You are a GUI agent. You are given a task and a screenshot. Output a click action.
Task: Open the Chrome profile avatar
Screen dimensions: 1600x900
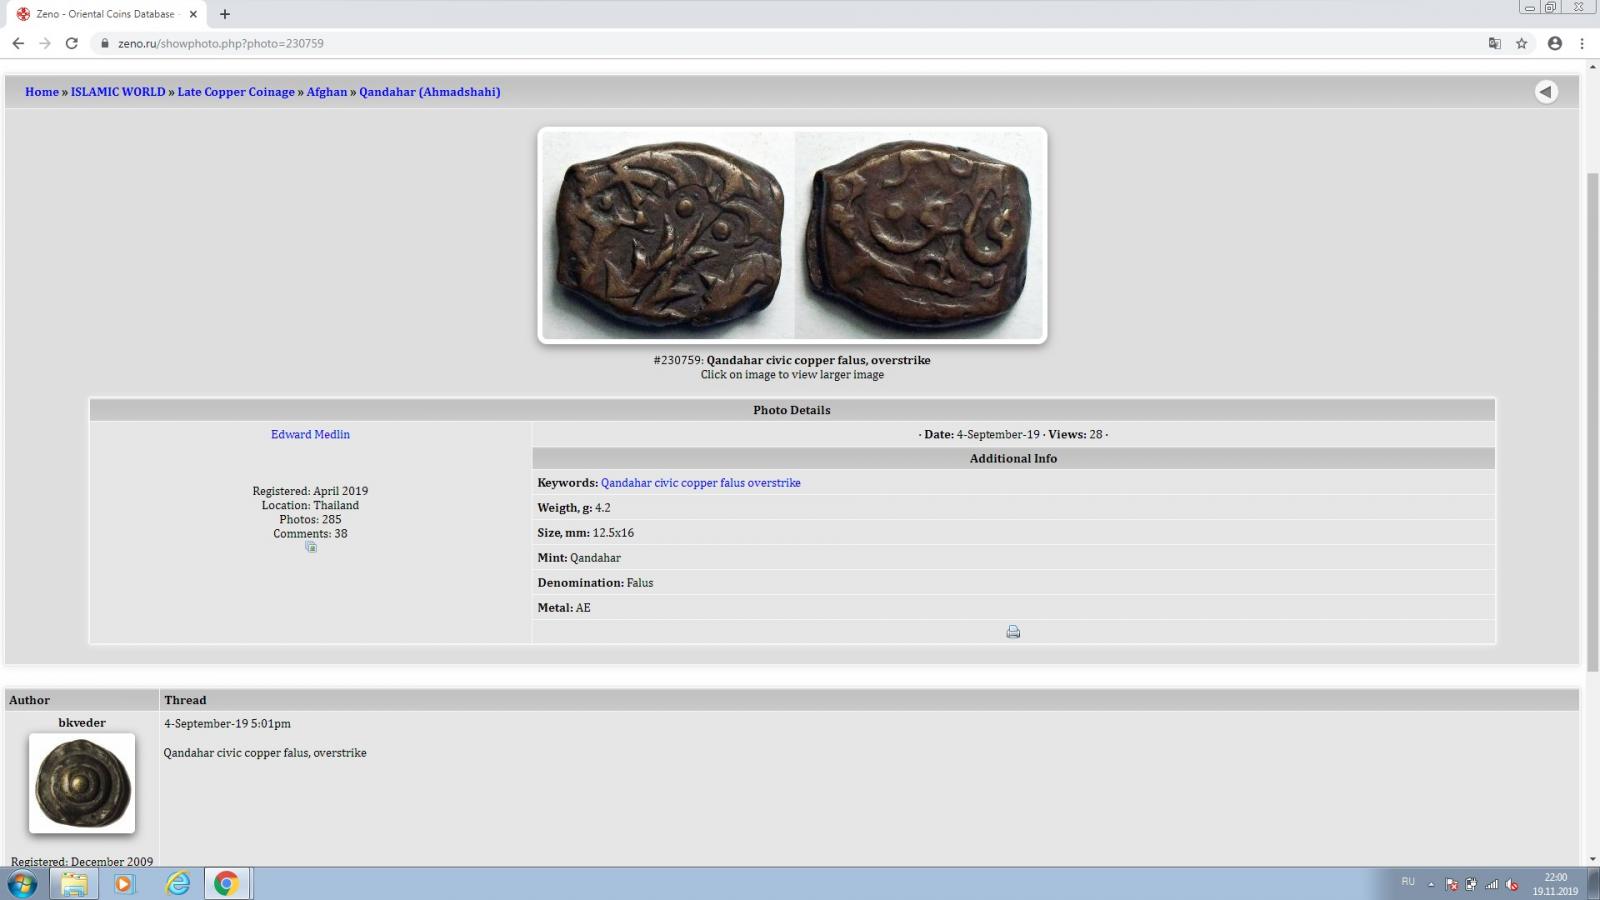click(x=1555, y=43)
